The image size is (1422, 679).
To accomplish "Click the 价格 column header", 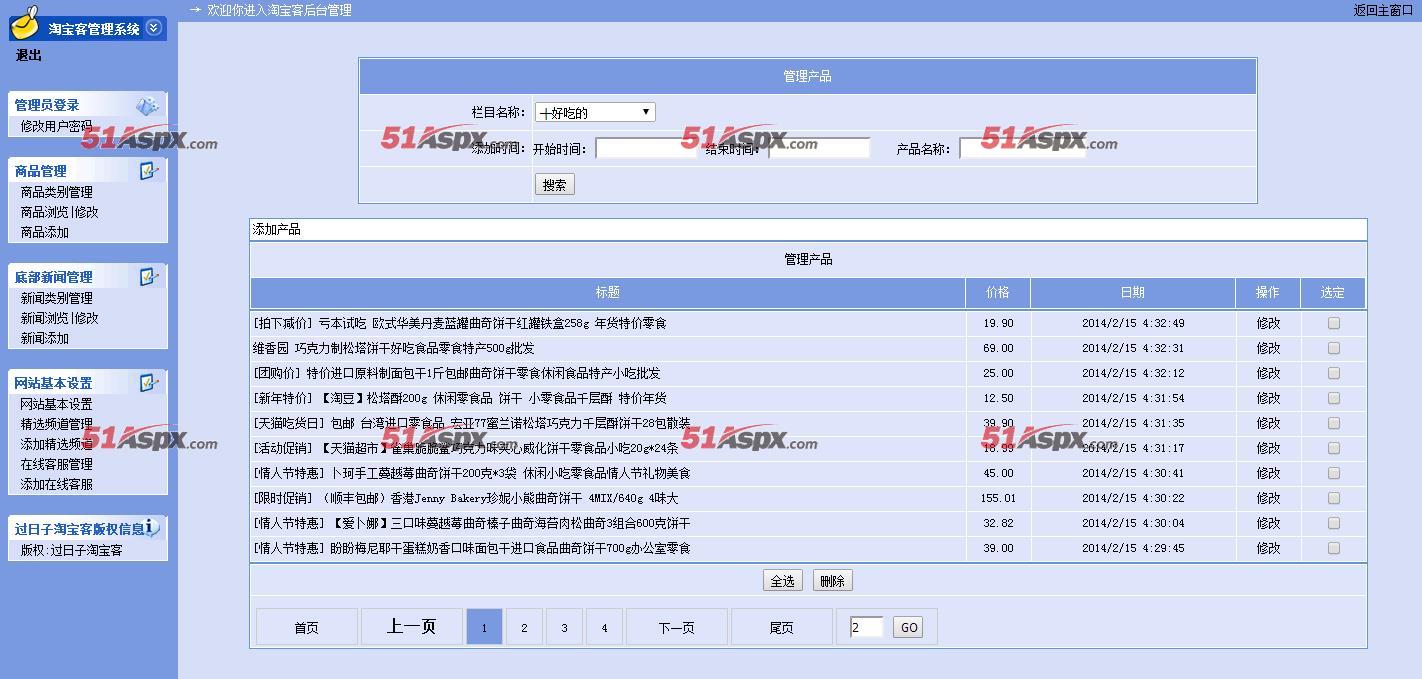I will click(998, 292).
